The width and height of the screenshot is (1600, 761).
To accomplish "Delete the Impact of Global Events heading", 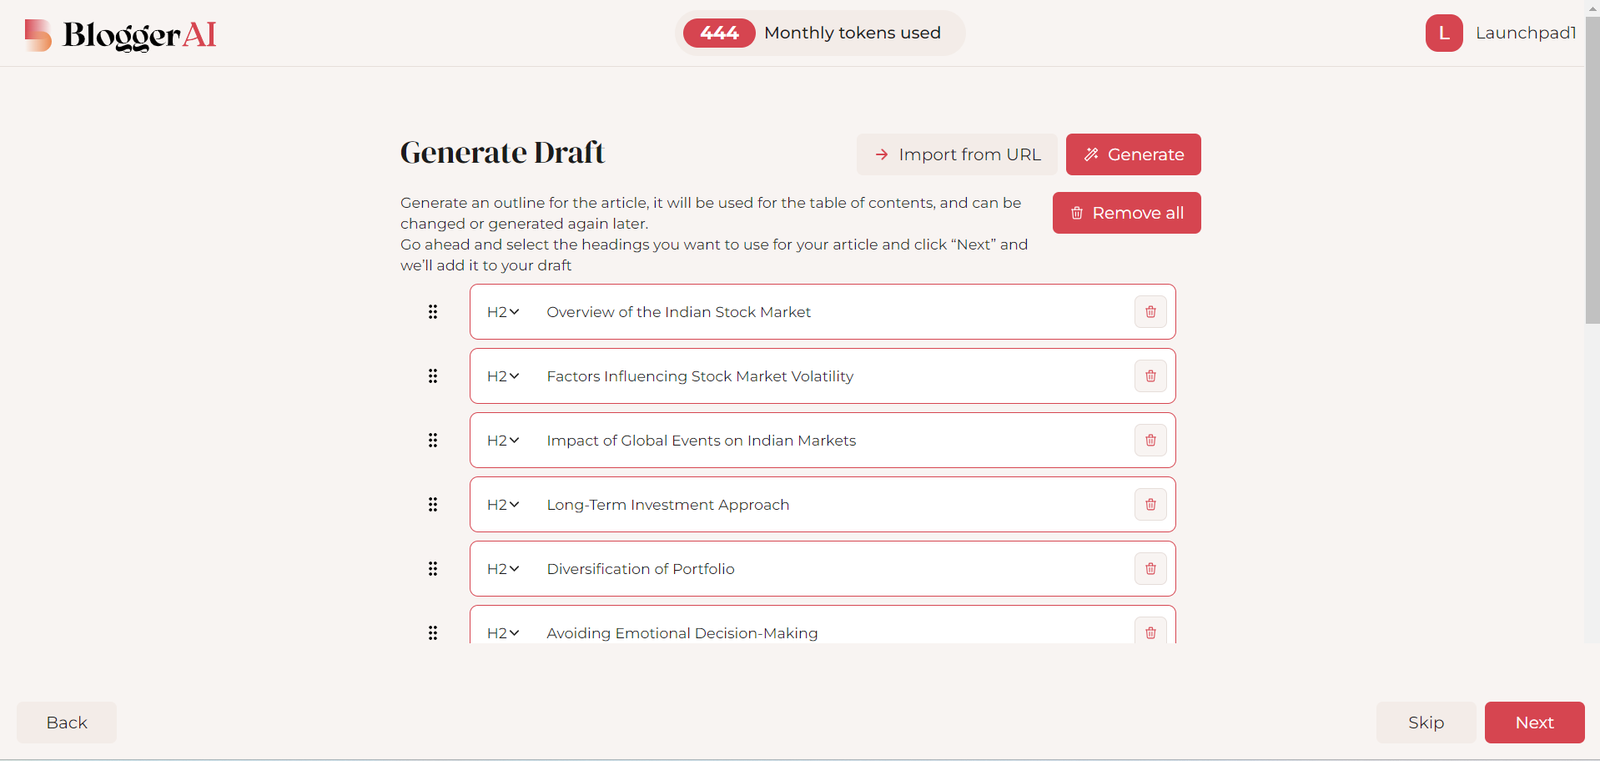I will 1150,440.
